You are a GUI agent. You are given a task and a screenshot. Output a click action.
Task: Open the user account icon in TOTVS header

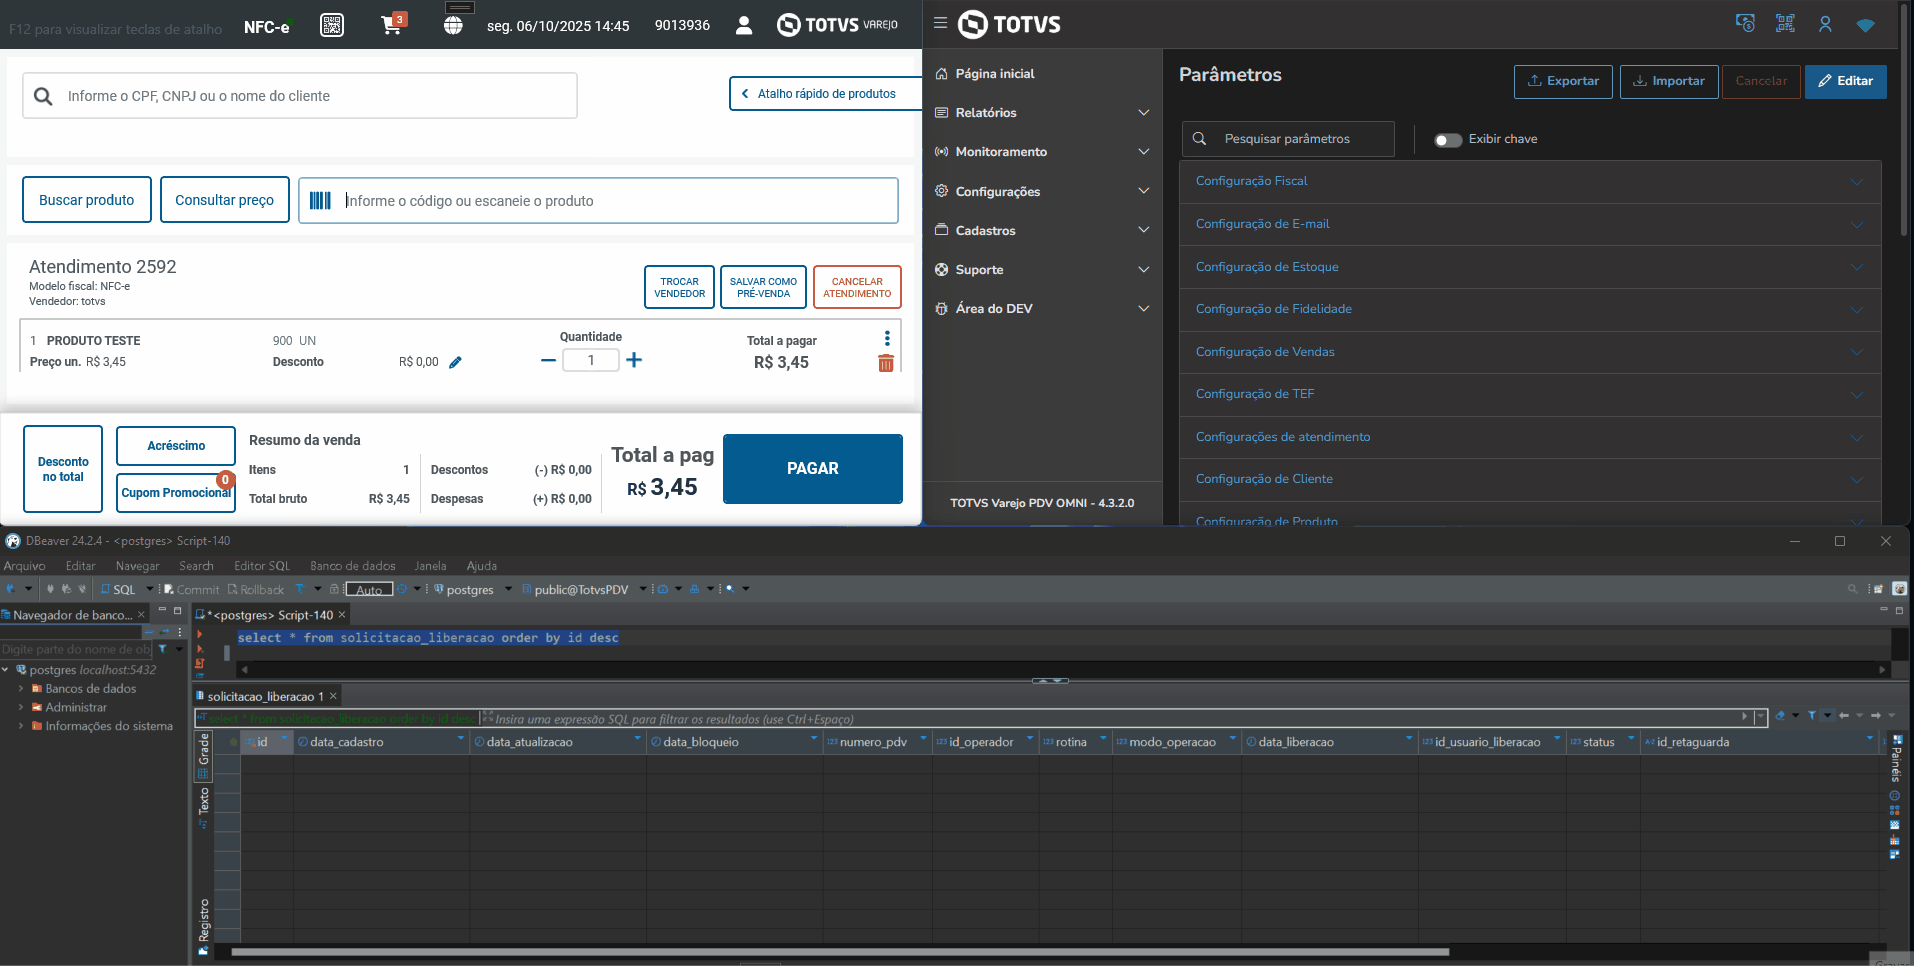(x=1825, y=24)
